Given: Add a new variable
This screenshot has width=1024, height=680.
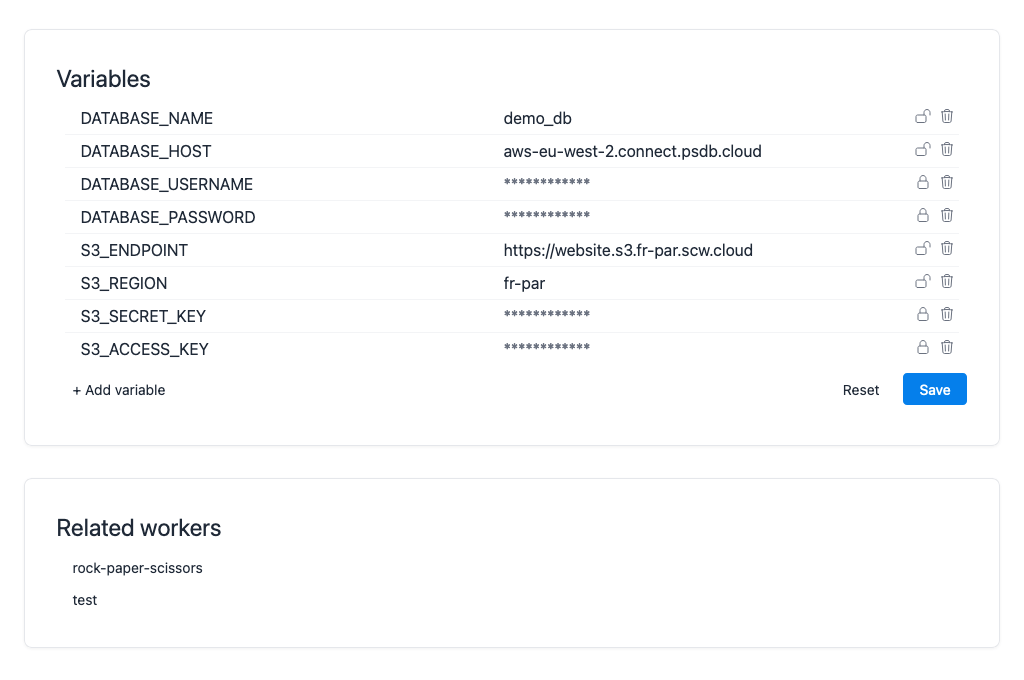Looking at the screenshot, I should point(119,390).
